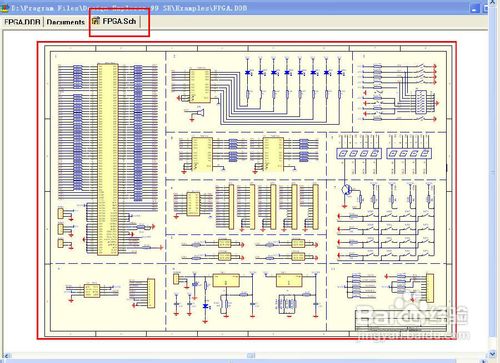This screenshot has height=363, width=500.
Task: Select the large FPGA chip component
Action: (108, 159)
